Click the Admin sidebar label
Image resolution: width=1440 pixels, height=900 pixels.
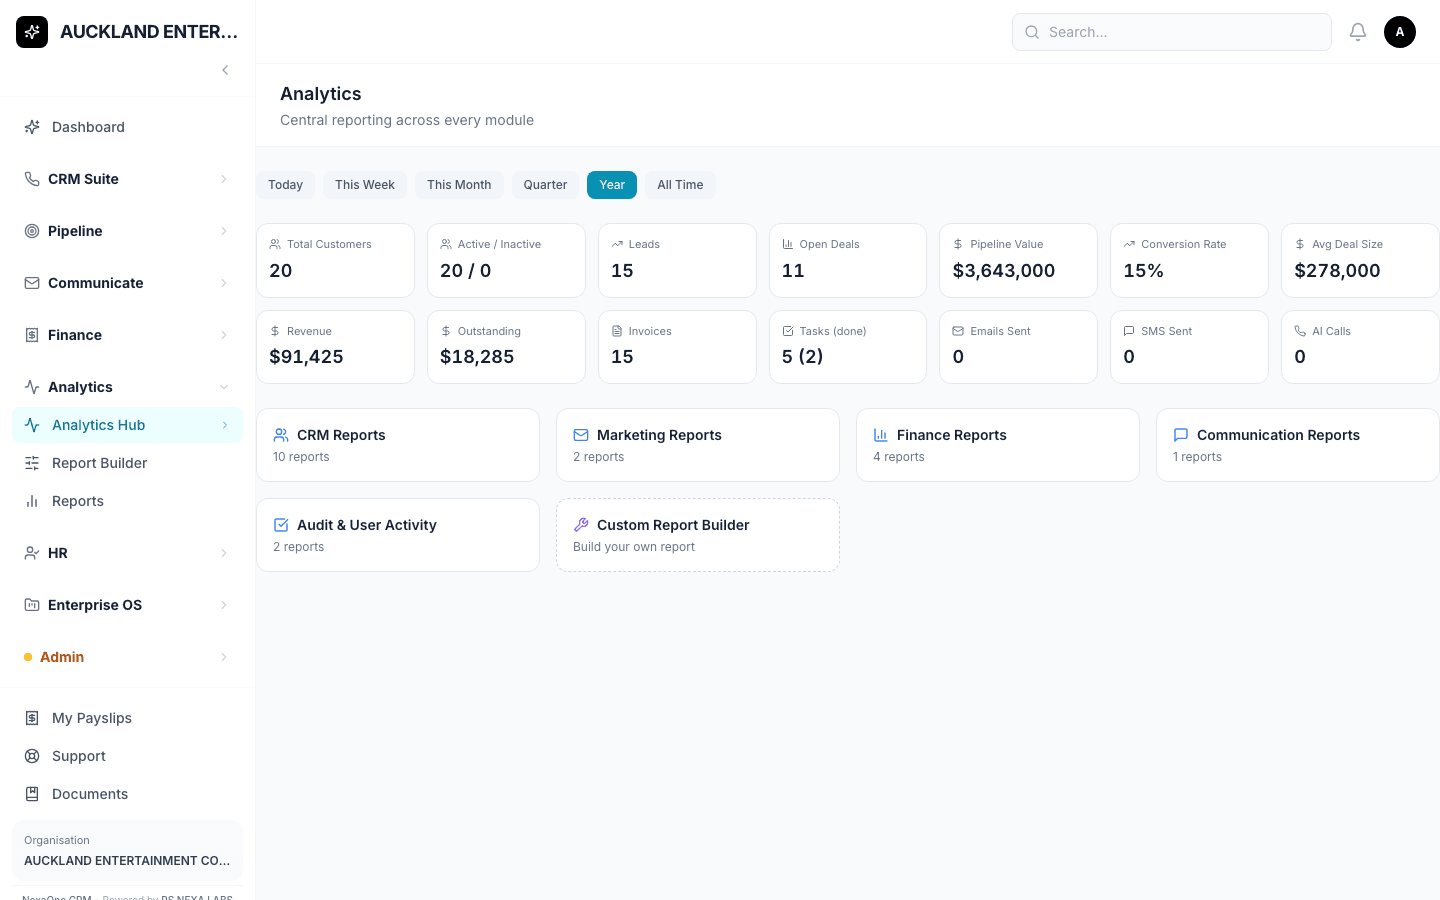pos(62,657)
